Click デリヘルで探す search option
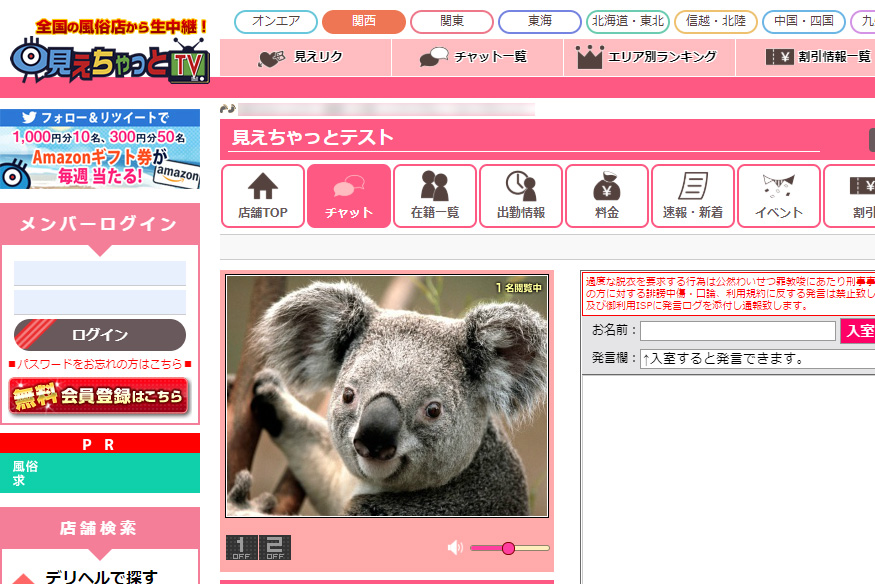The image size is (875, 584). (101, 577)
